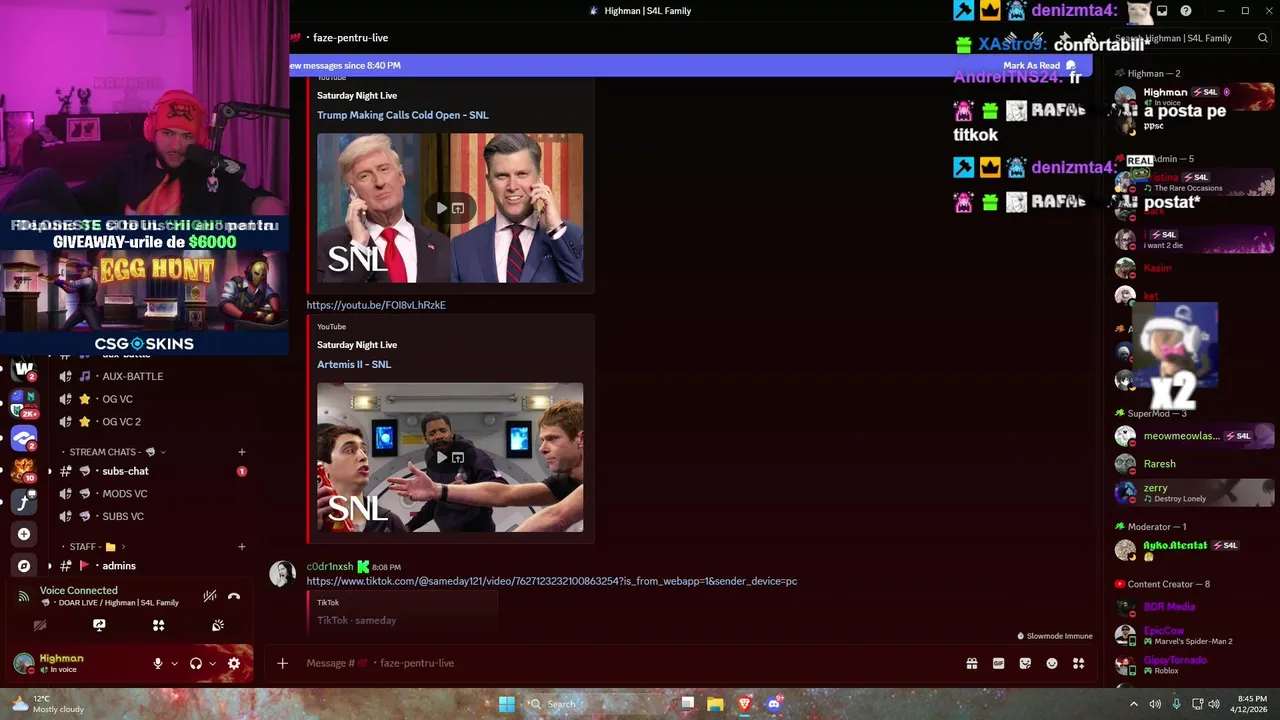The height and width of the screenshot is (720, 1280).
Task: Deafen using the headphones icon
Action: (196, 663)
